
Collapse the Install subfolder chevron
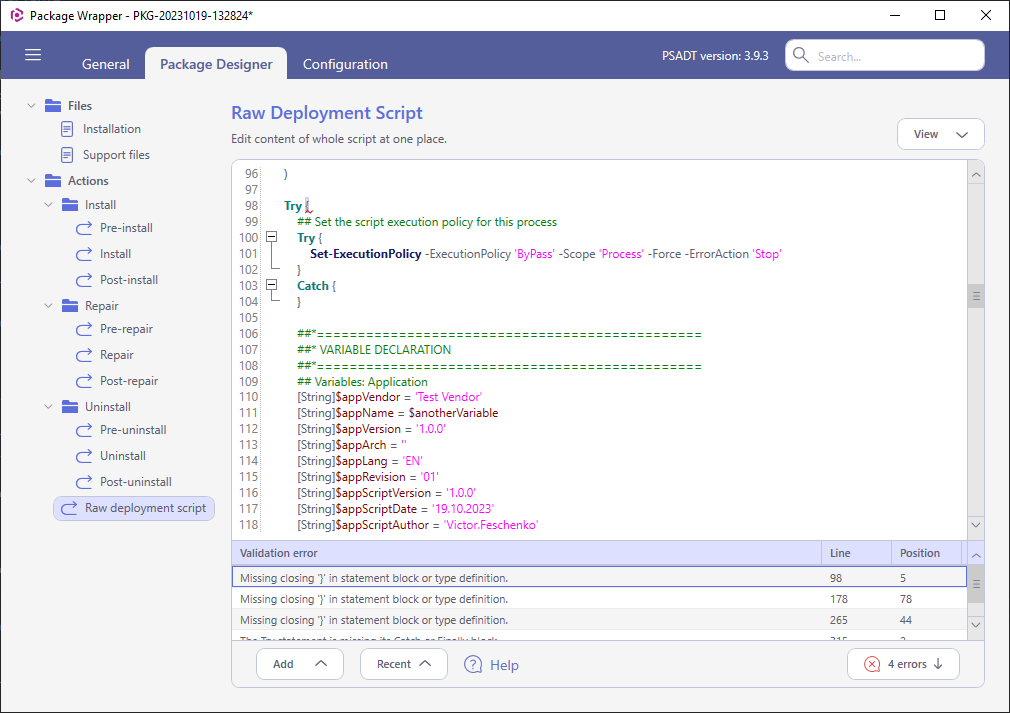point(48,205)
